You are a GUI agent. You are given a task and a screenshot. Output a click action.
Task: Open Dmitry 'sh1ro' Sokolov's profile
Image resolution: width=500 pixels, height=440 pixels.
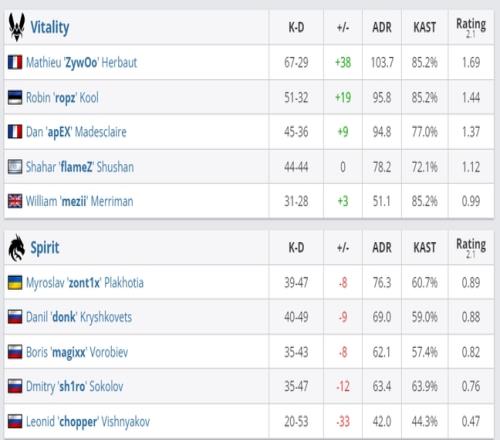(75, 386)
